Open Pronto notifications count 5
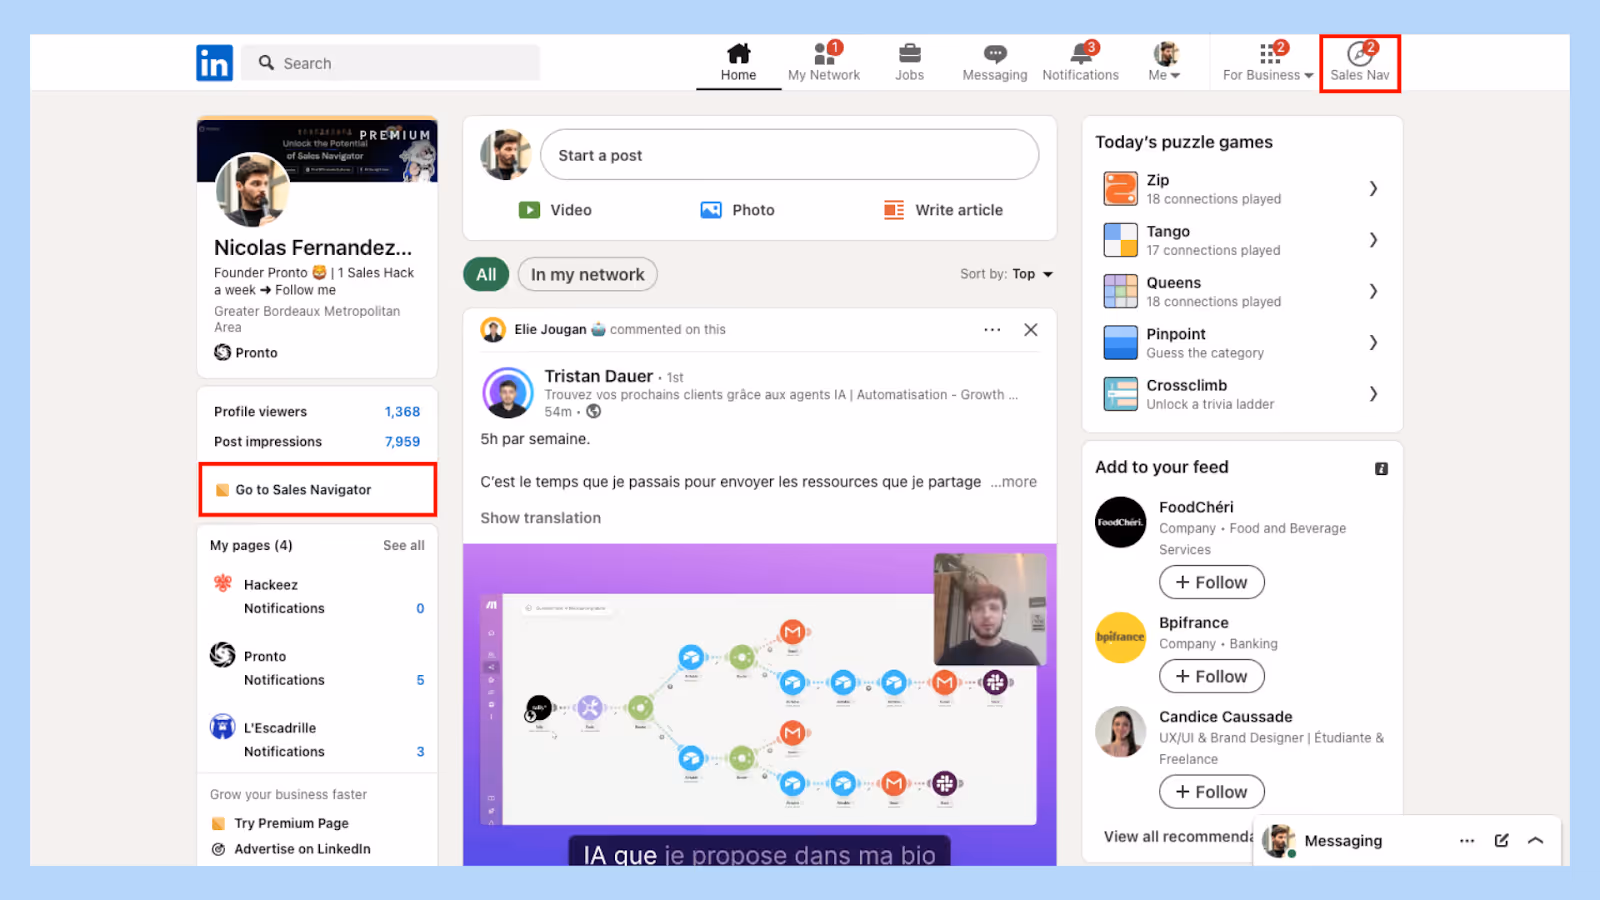 (x=420, y=680)
